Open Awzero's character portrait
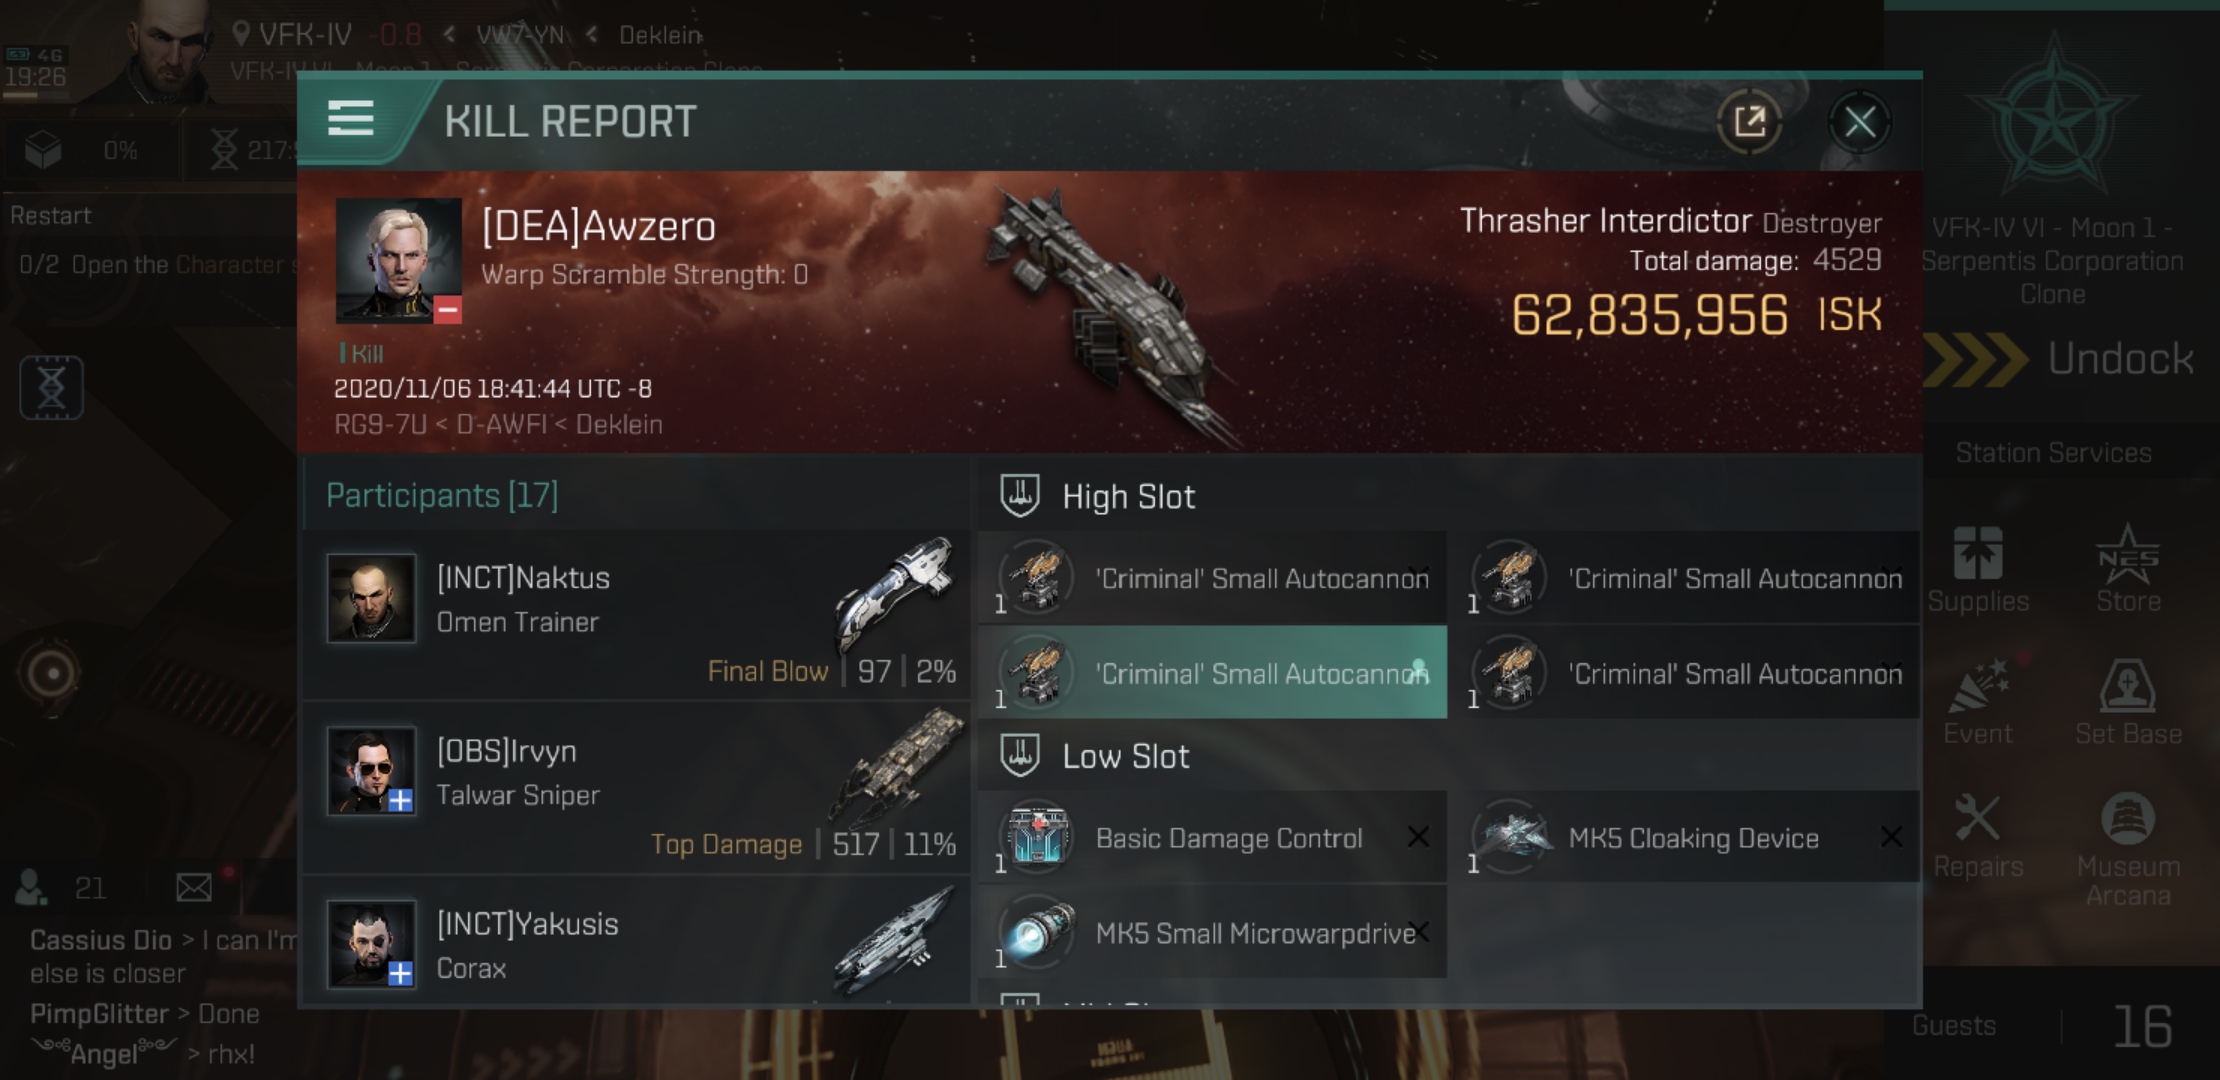 pos(398,260)
